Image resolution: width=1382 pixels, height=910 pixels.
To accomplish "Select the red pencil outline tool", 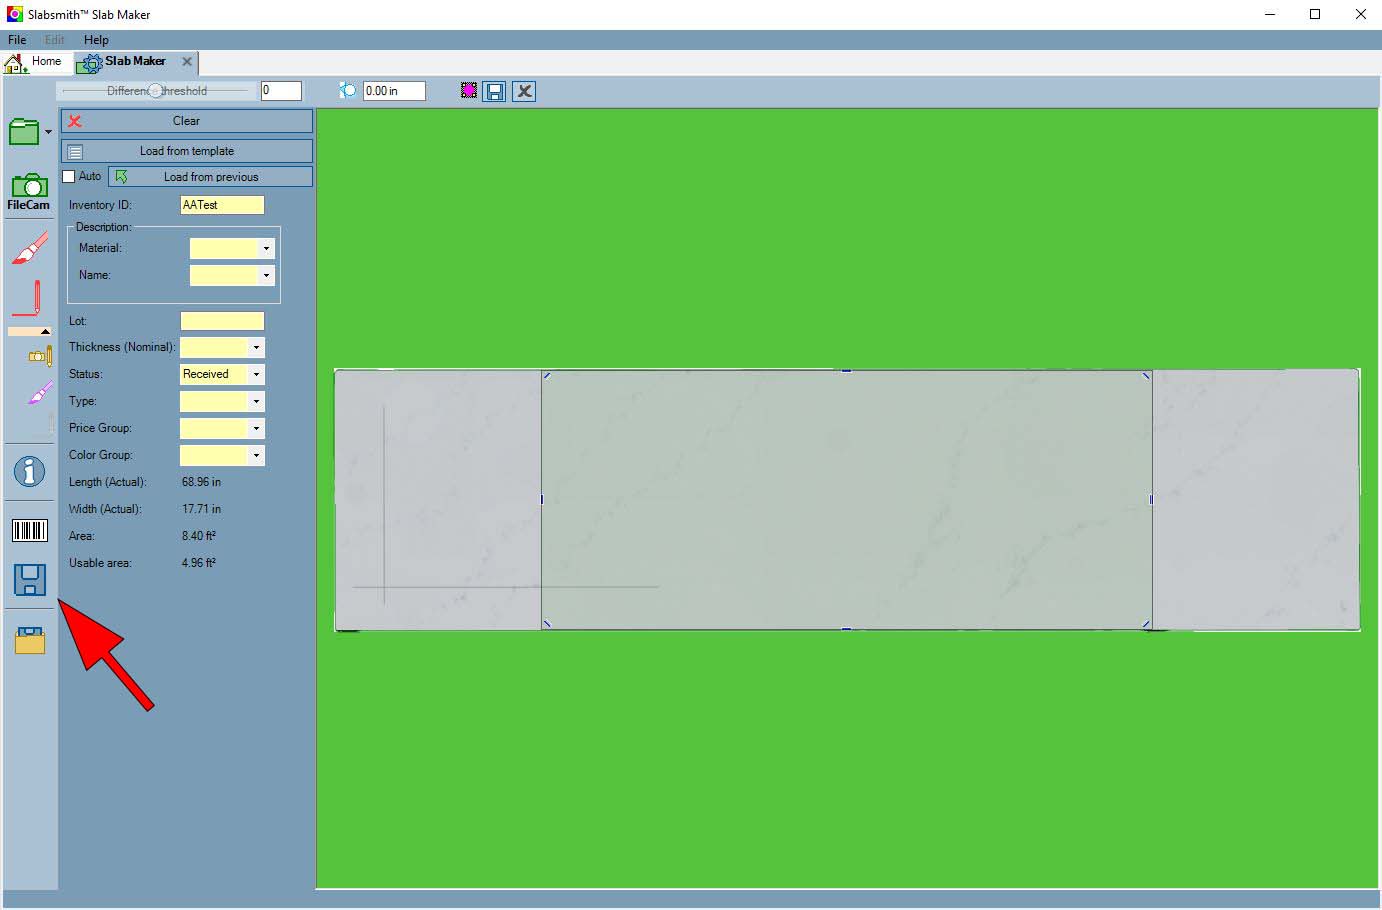I will (30, 298).
